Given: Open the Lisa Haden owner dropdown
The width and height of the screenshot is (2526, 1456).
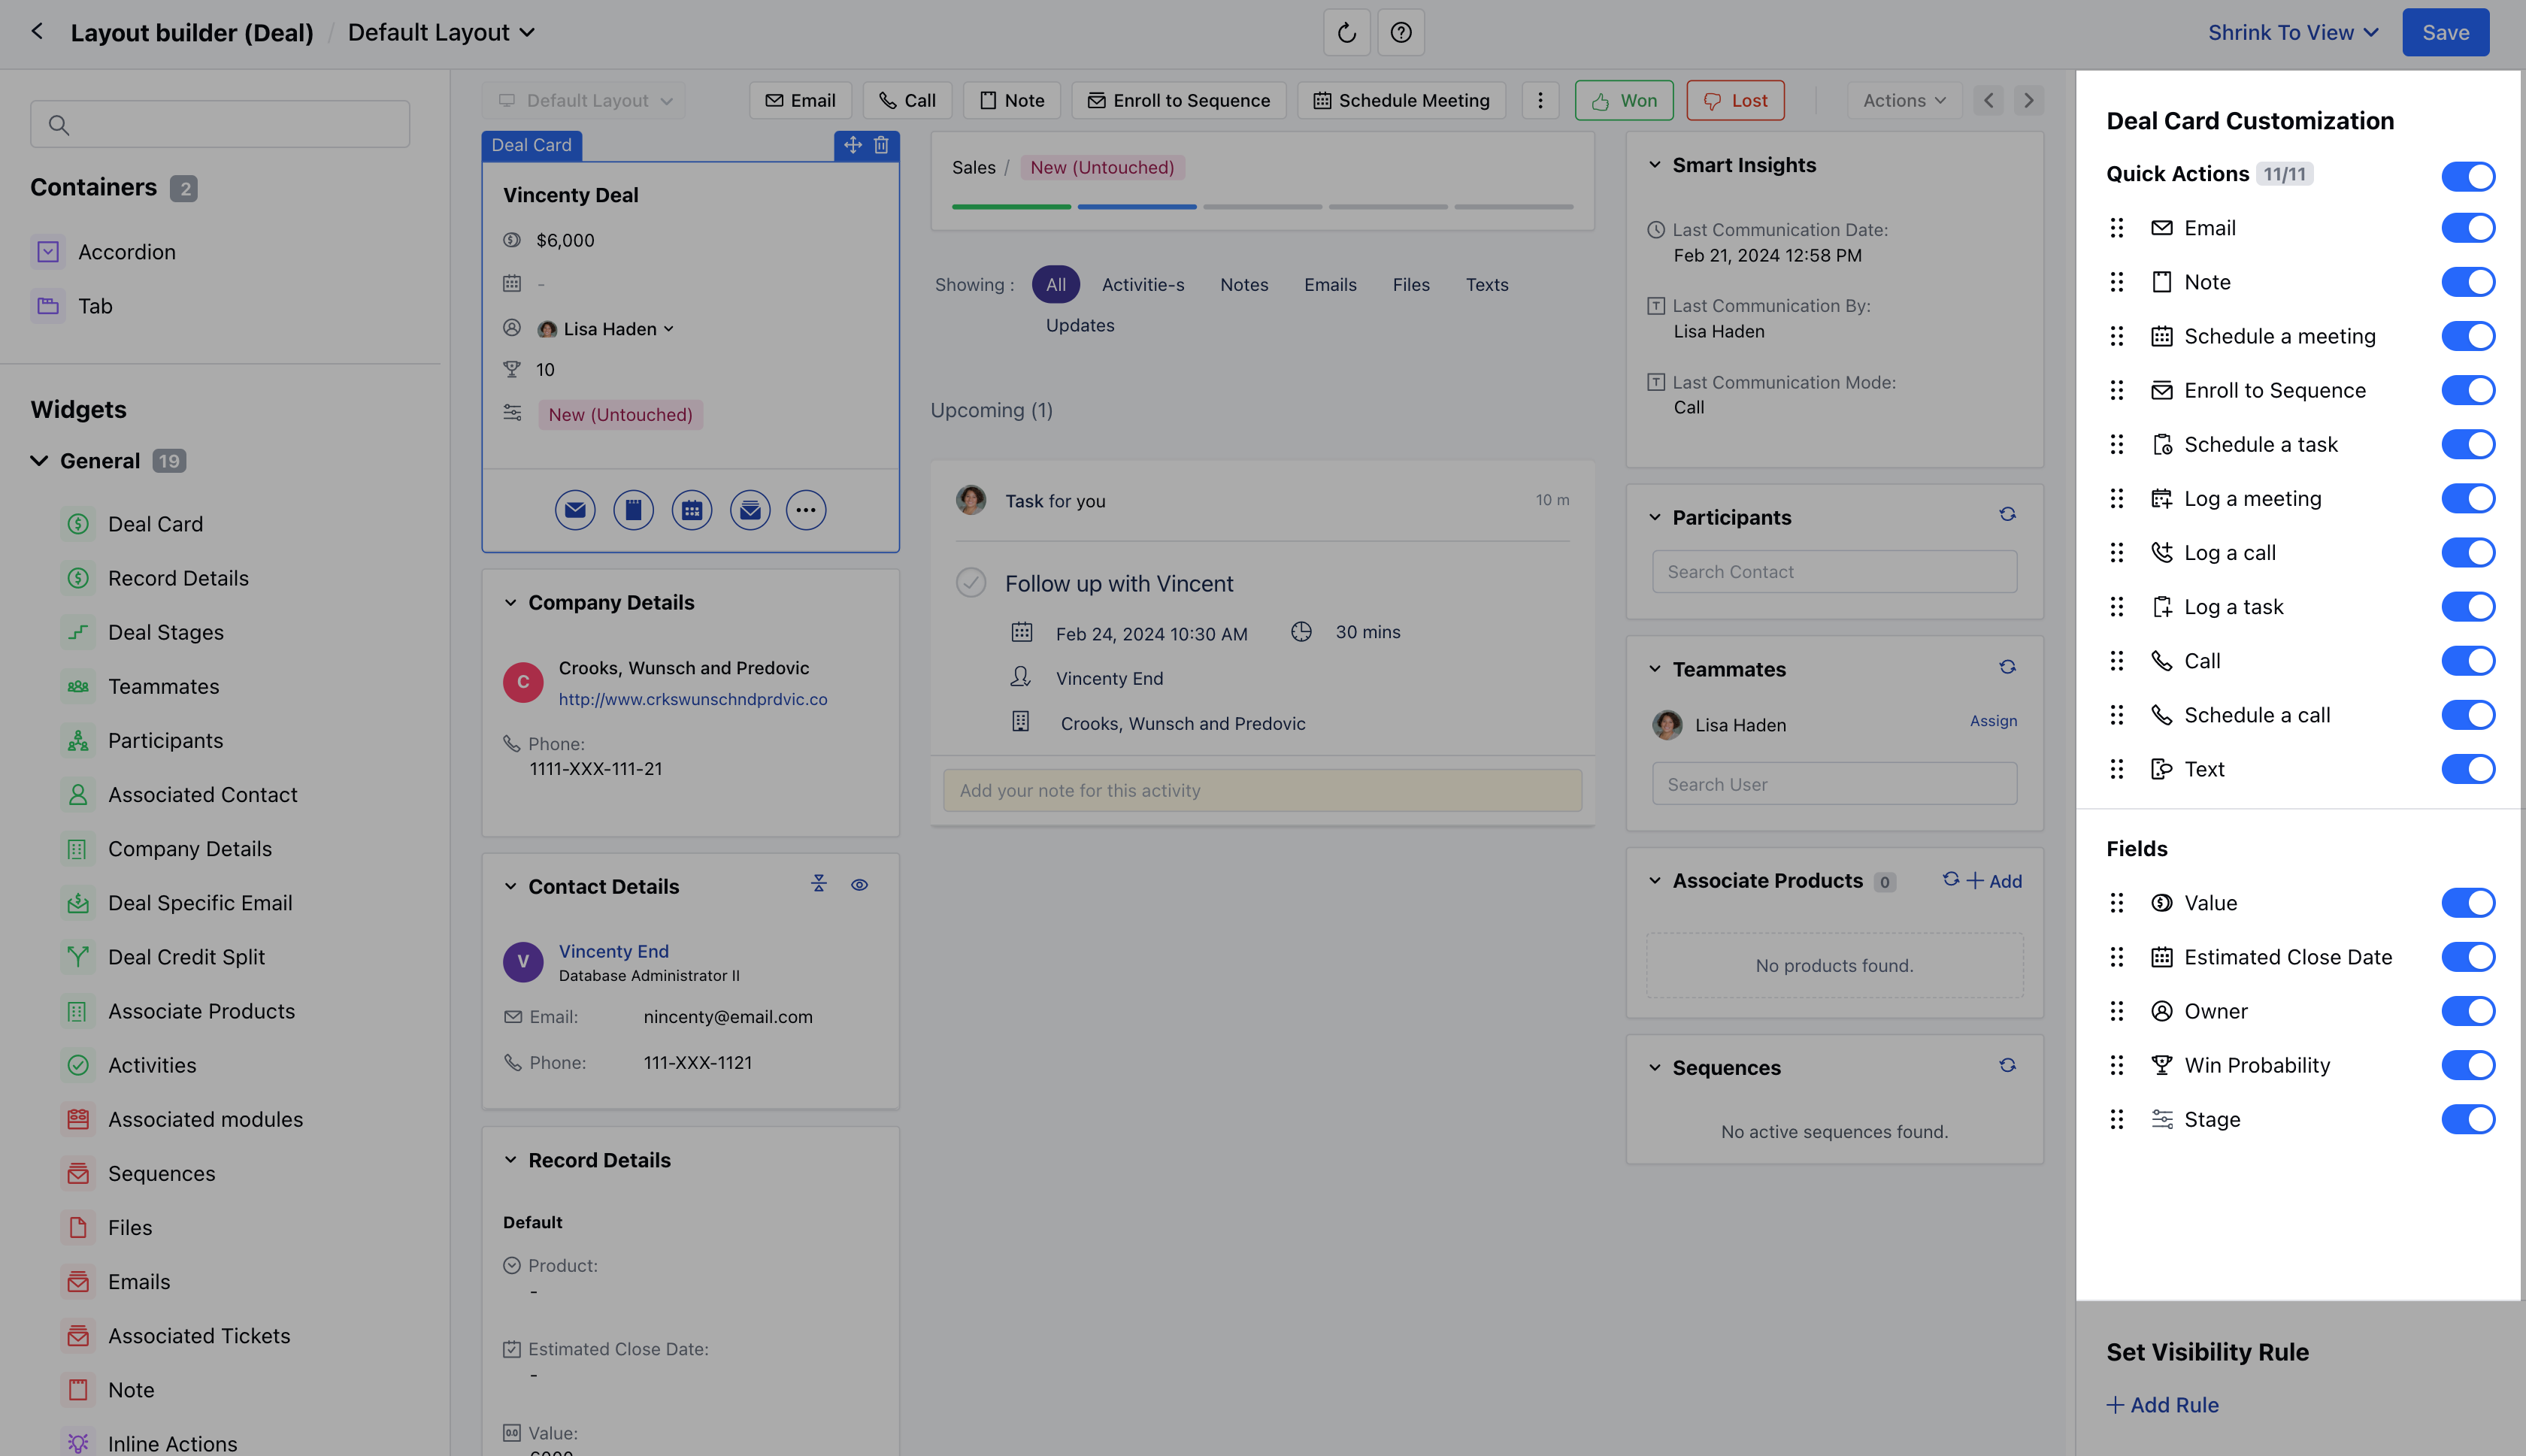Looking at the screenshot, I should 606,329.
